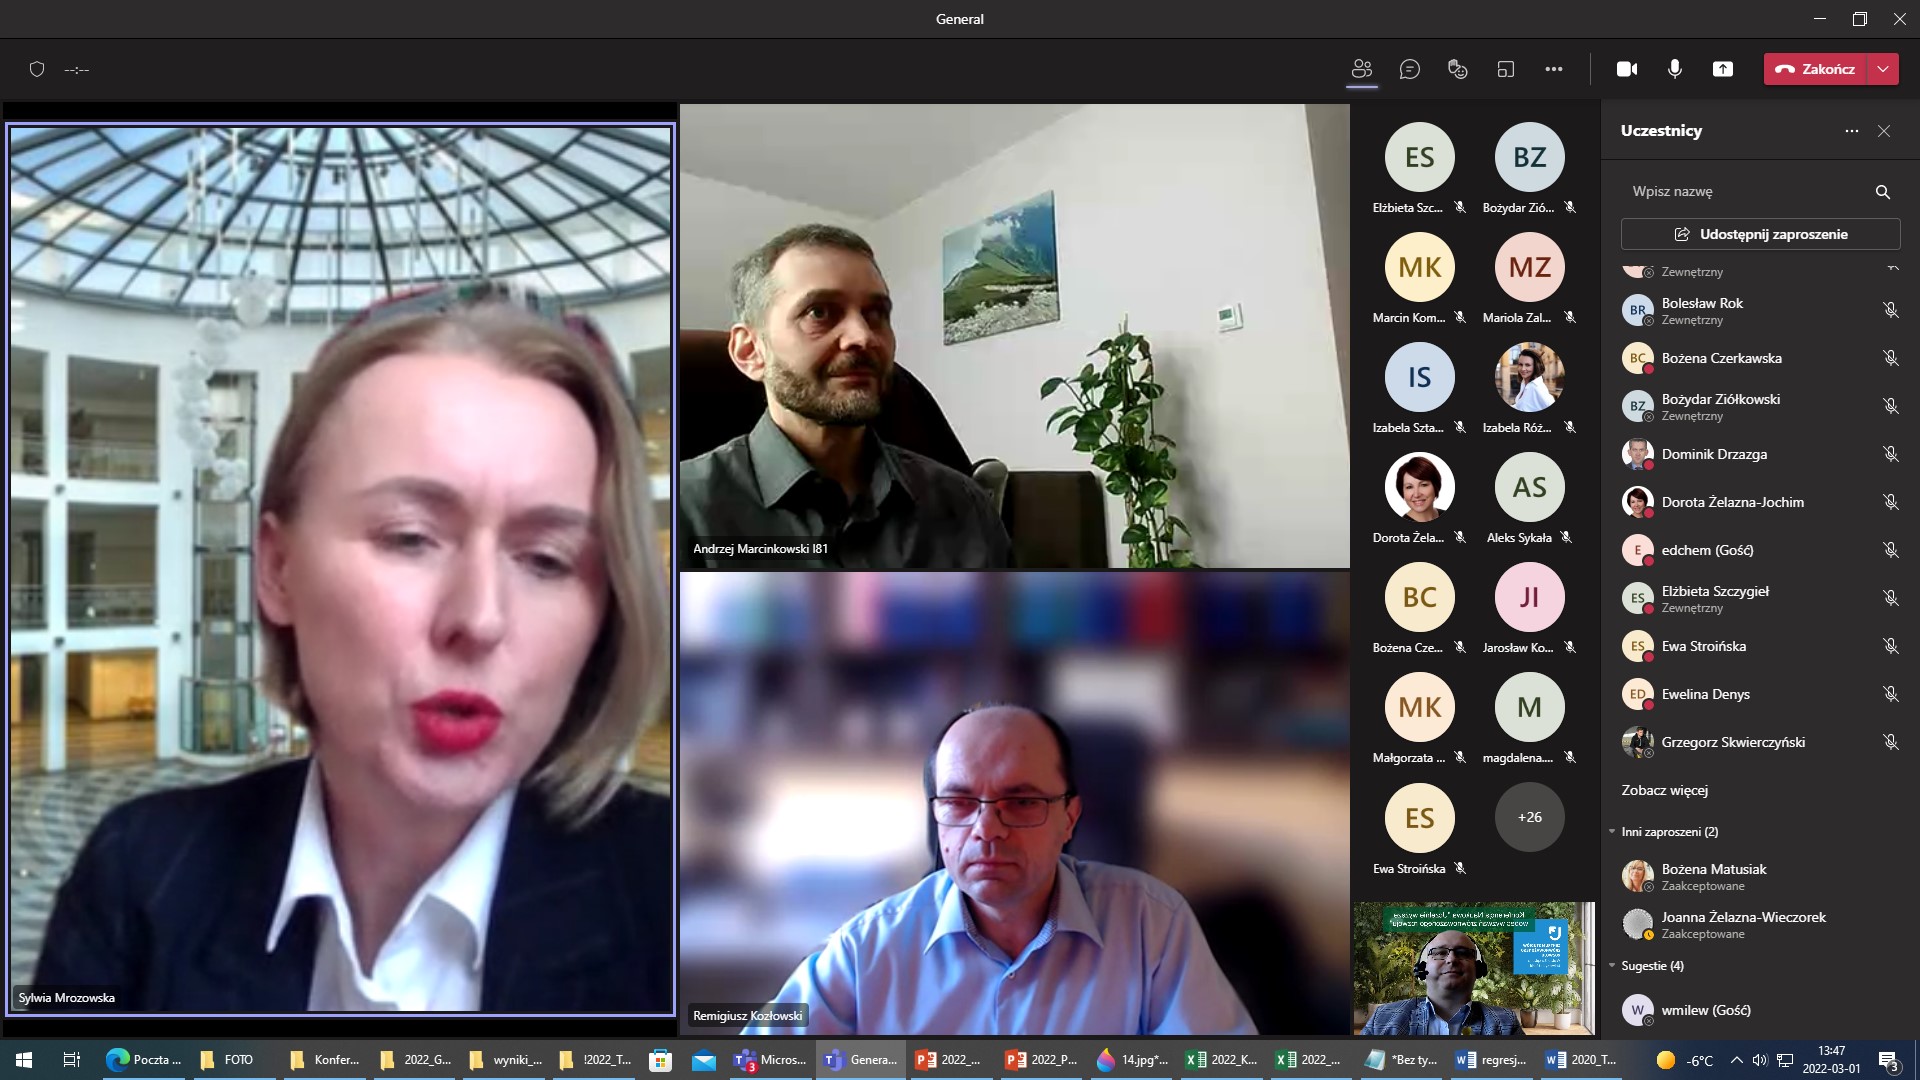Collapse the Inni zaproszeni section
The image size is (1920, 1080).
tap(1612, 831)
